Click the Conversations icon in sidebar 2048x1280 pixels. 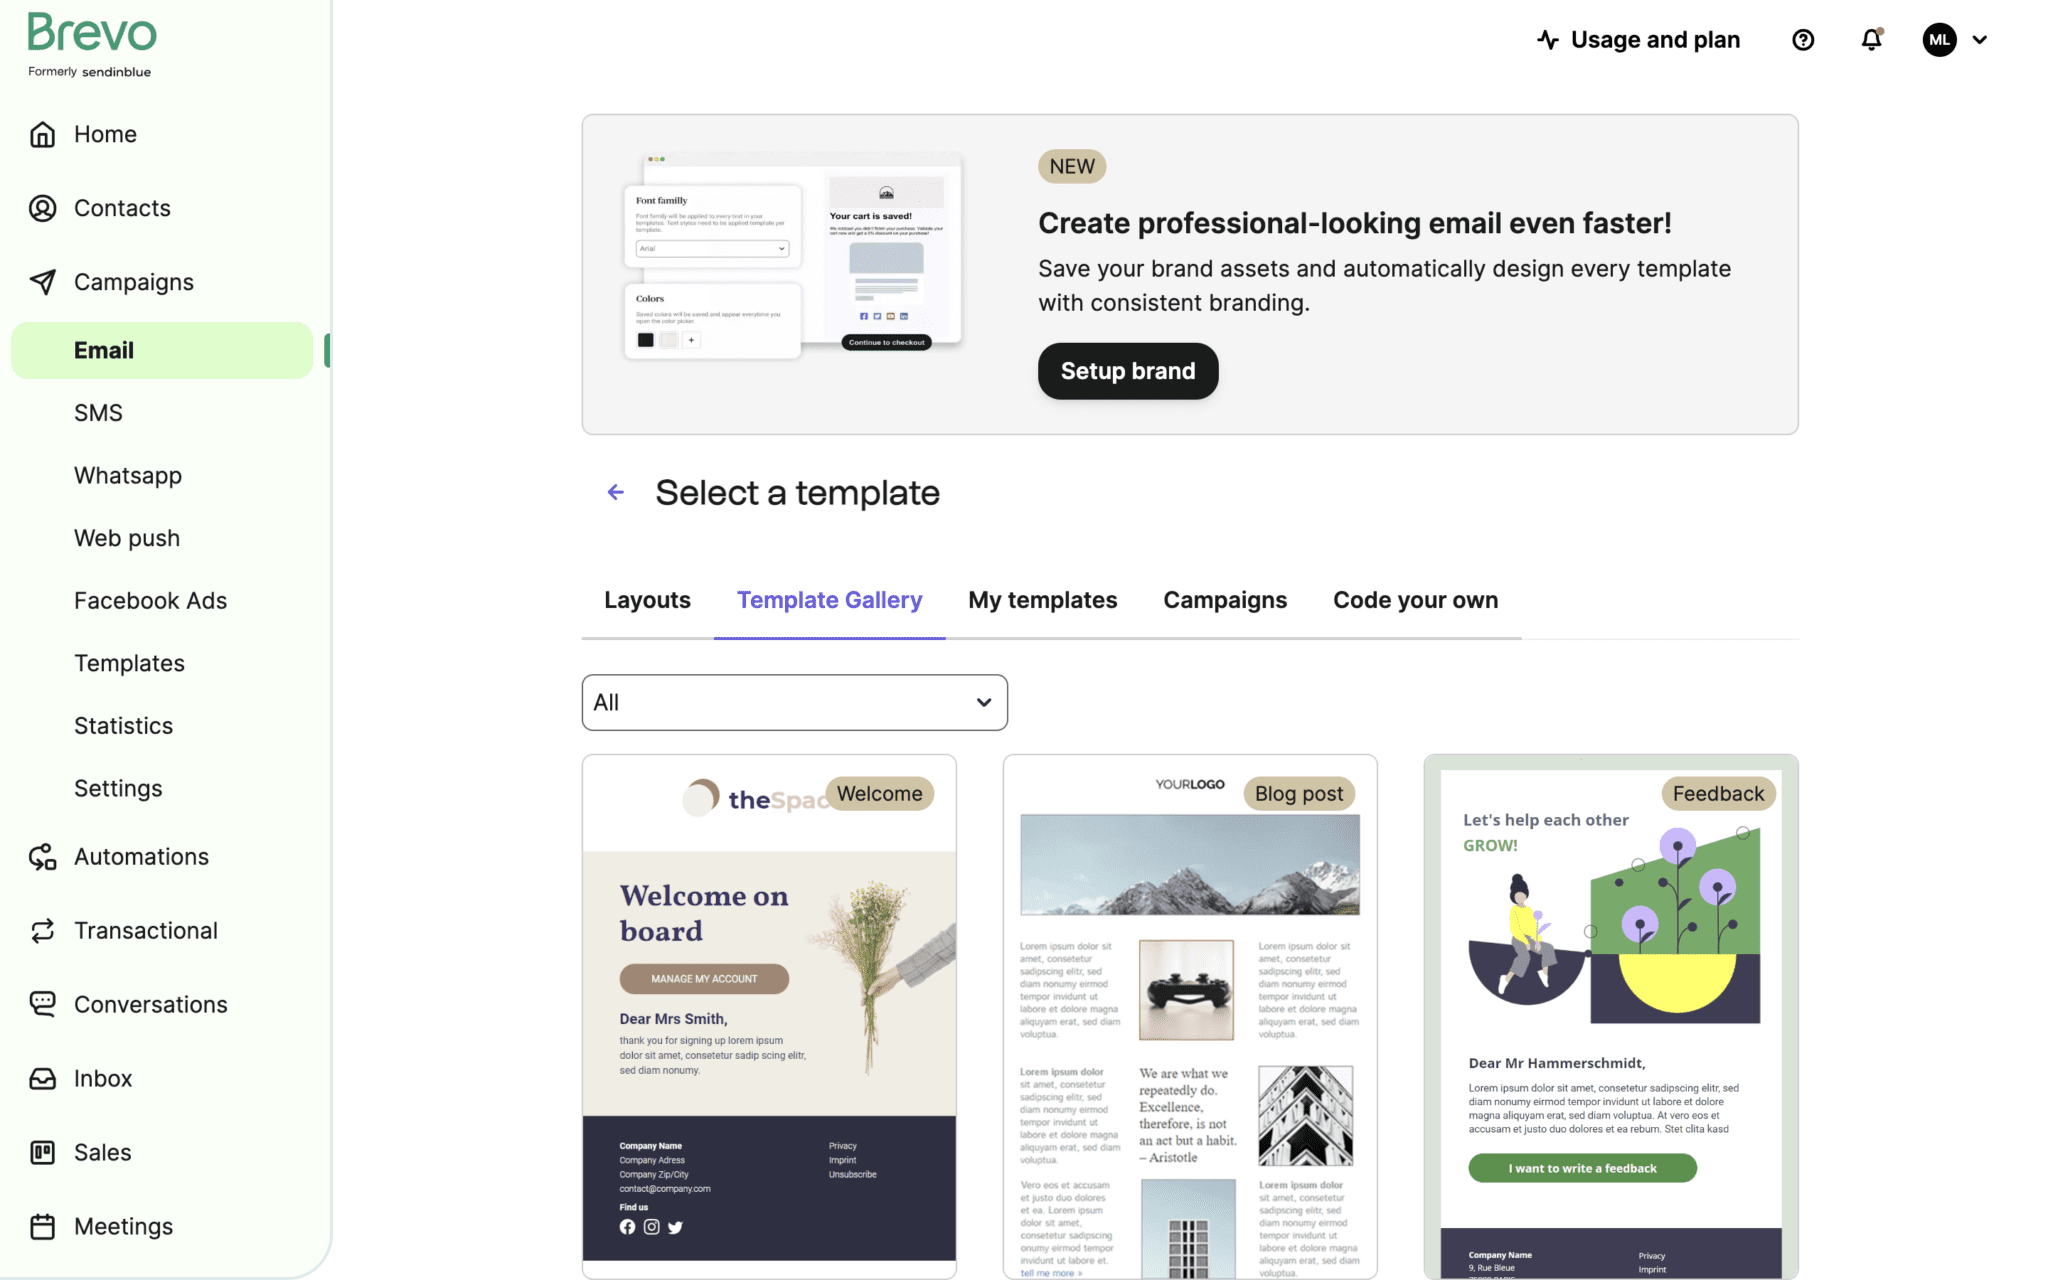tap(41, 1006)
